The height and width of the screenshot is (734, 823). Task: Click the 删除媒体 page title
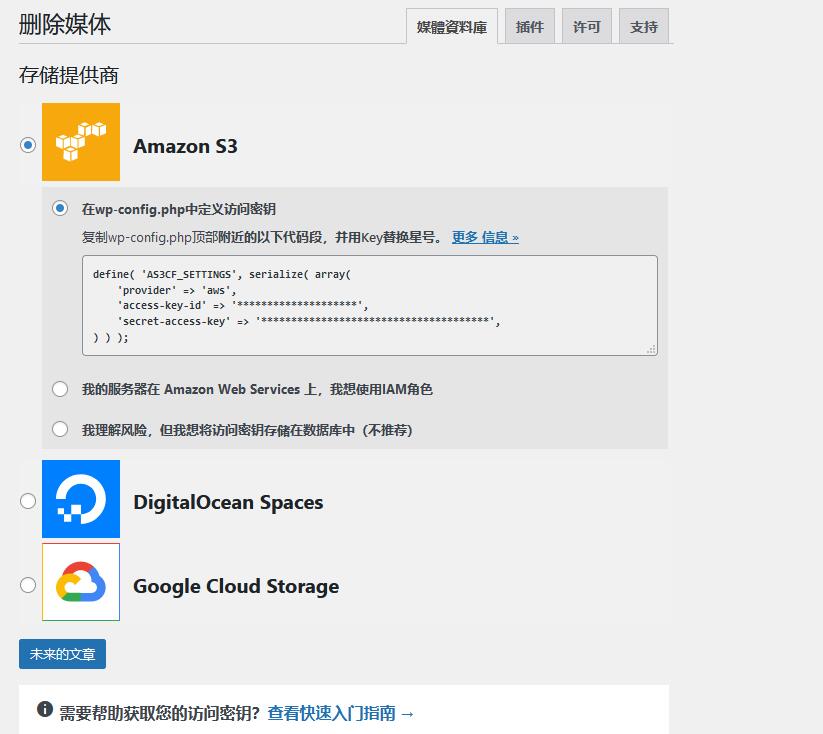(65, 25)
